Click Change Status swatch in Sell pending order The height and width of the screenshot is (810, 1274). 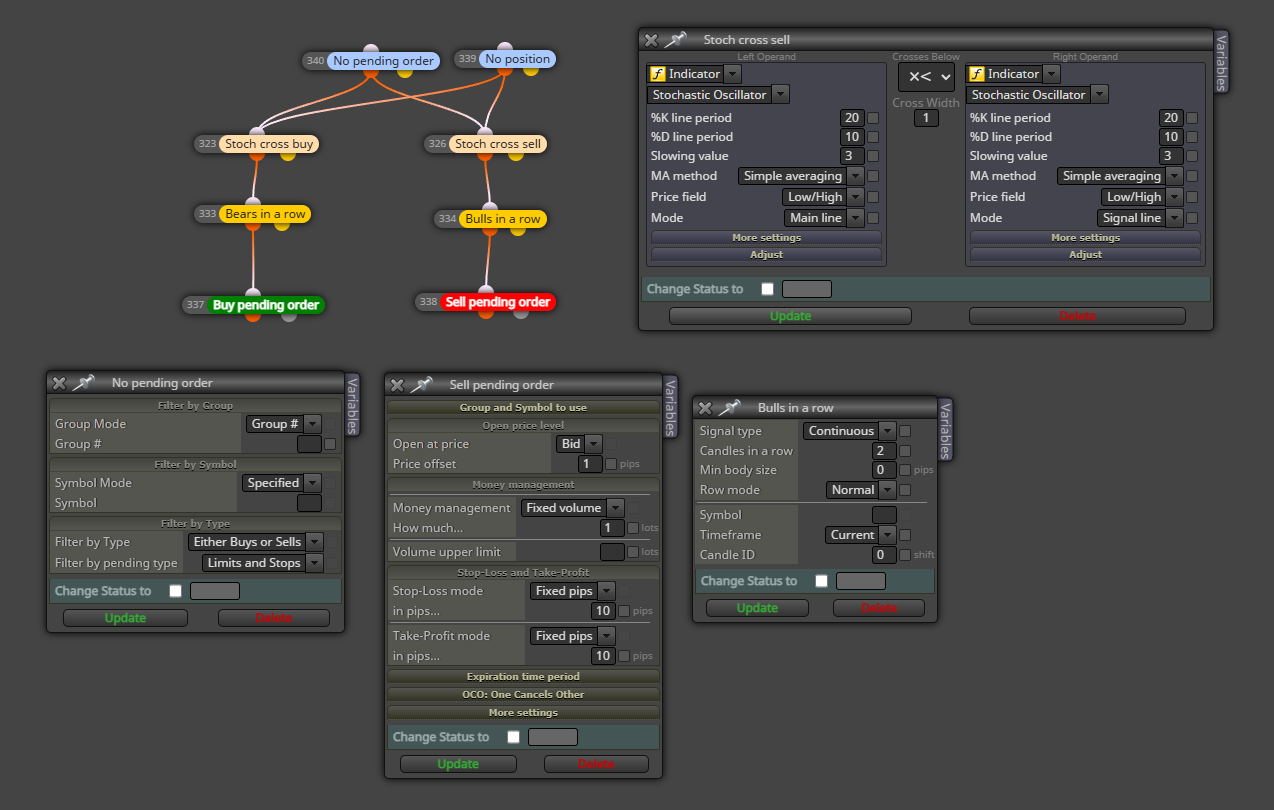(x=552, y=737)
